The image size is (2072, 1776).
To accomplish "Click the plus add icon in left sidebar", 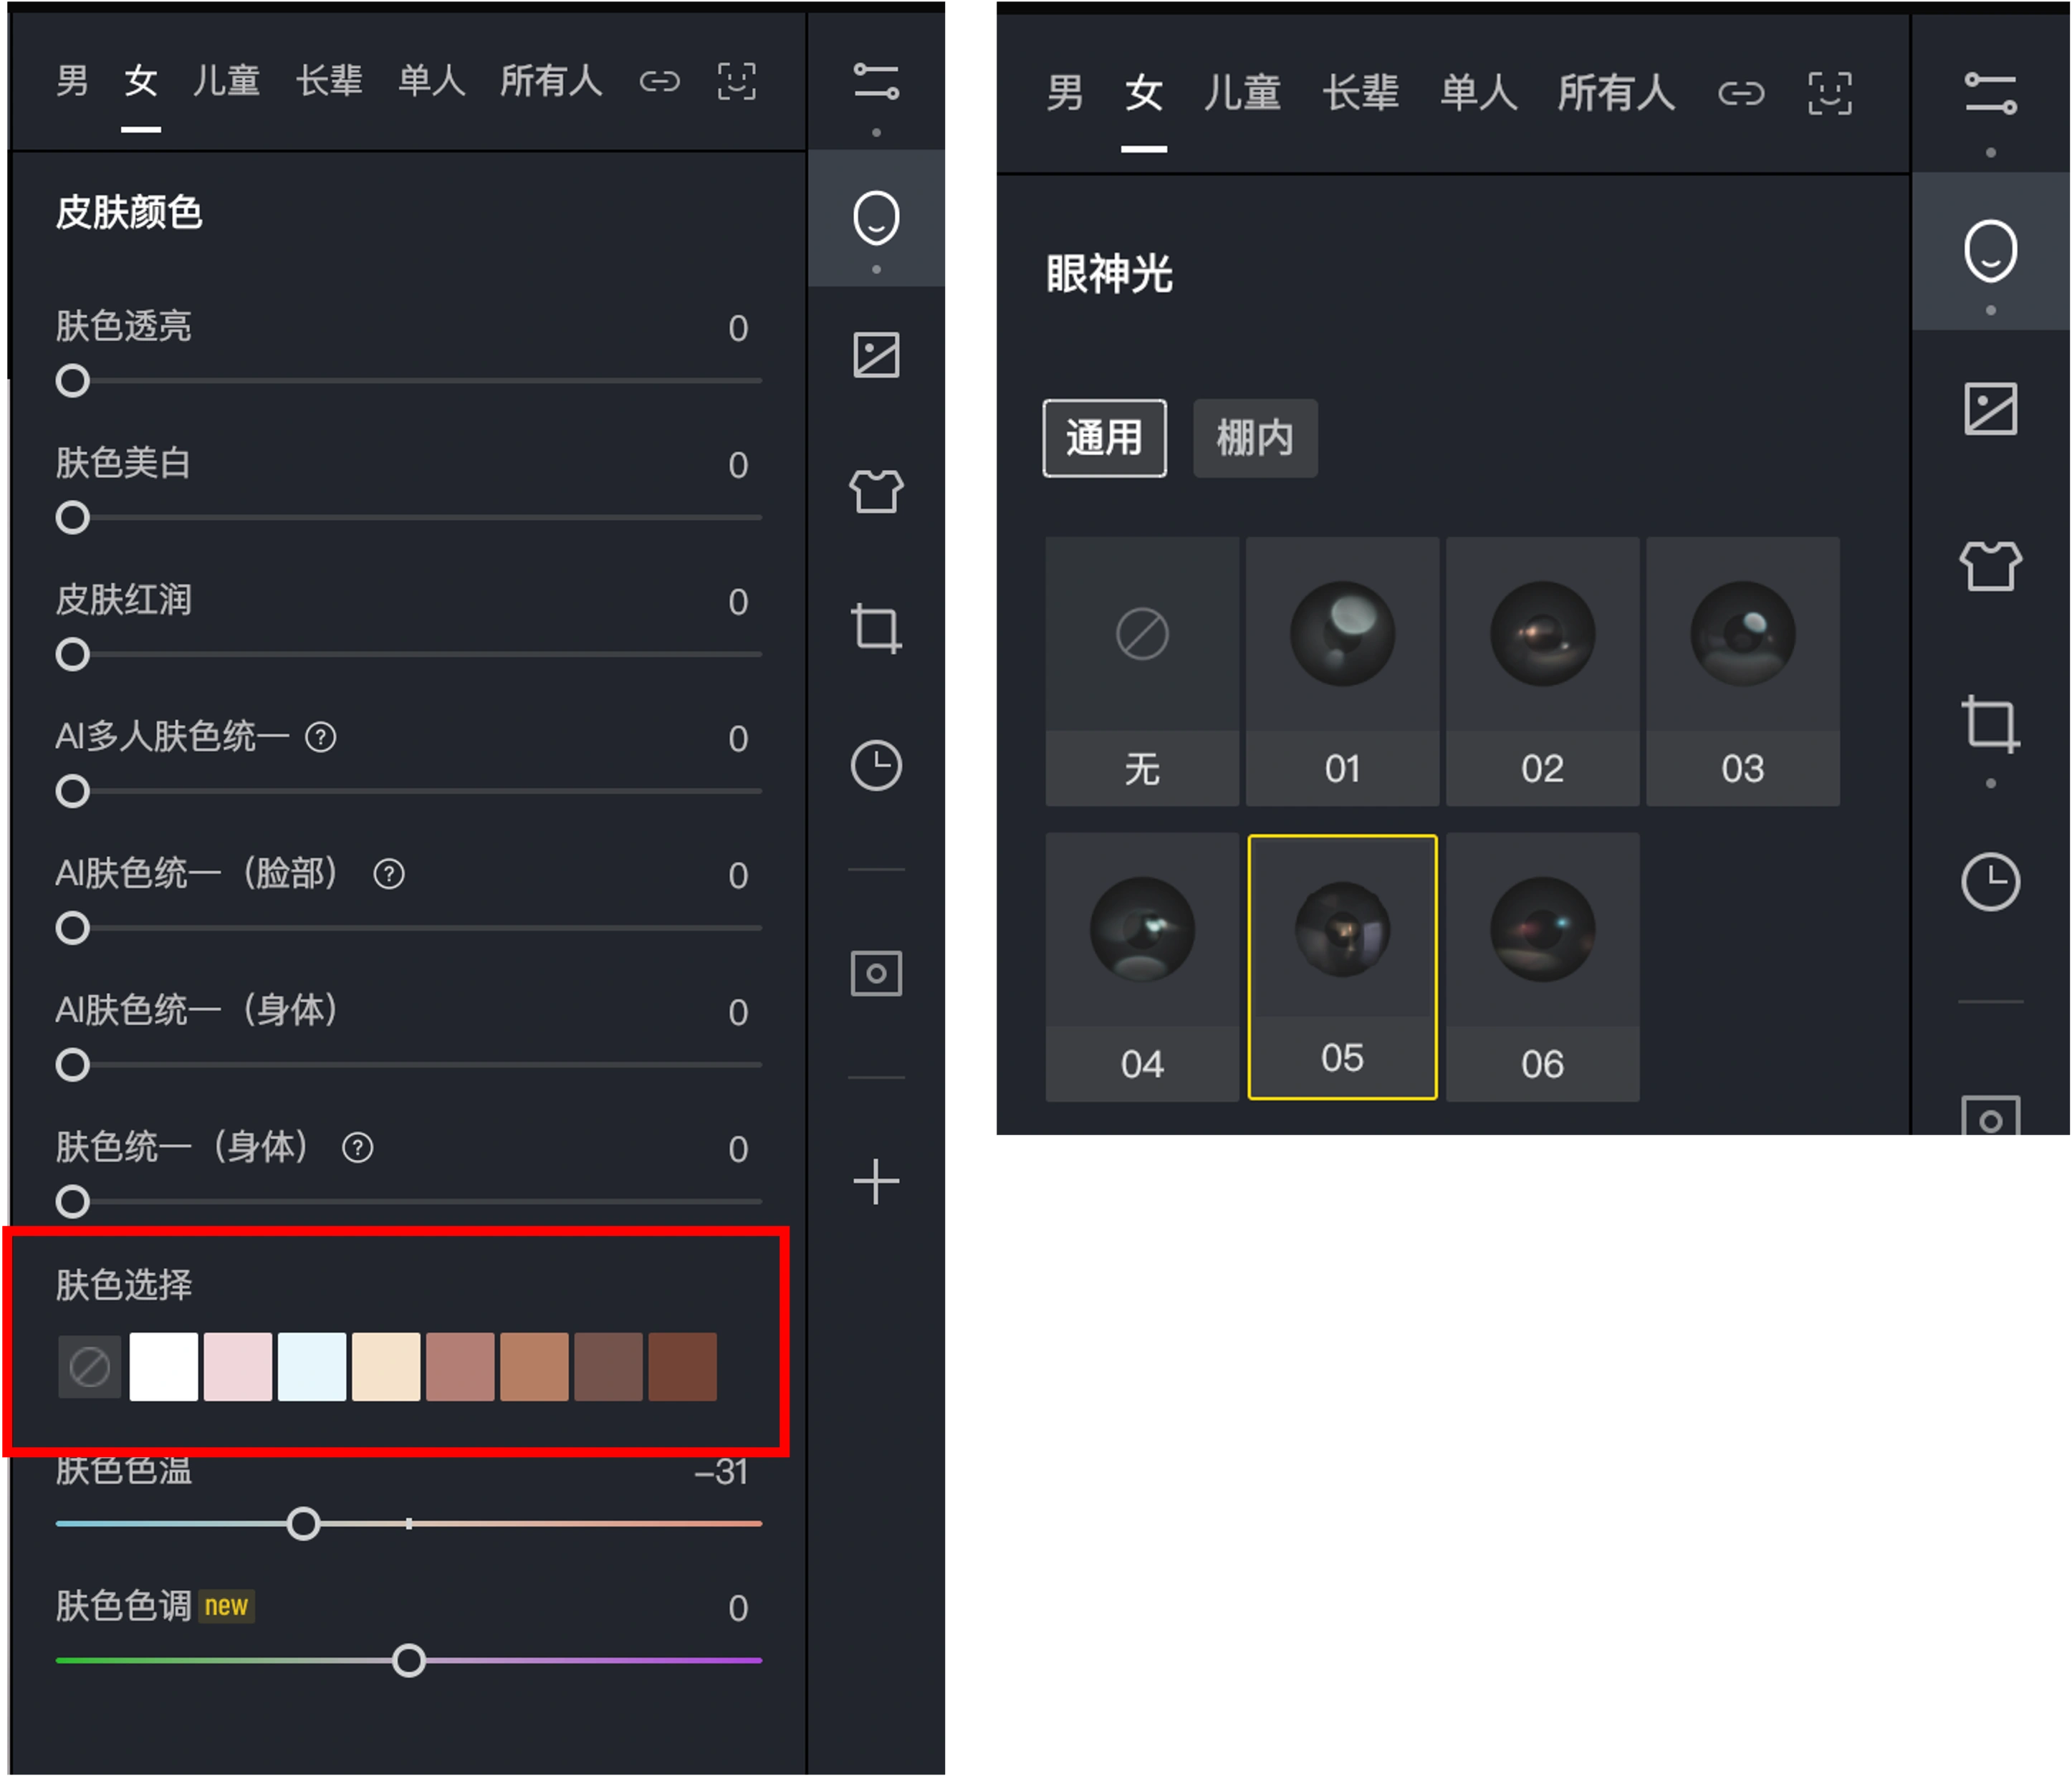I will [x=876, y=1182].
